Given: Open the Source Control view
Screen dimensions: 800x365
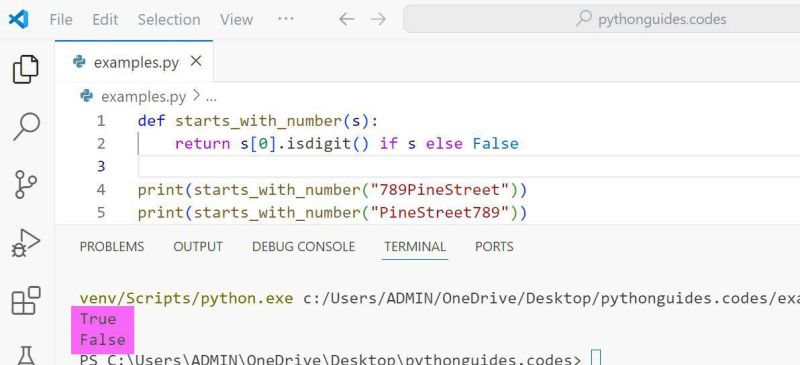Looking at the screenshot, I should coord(26,184).
